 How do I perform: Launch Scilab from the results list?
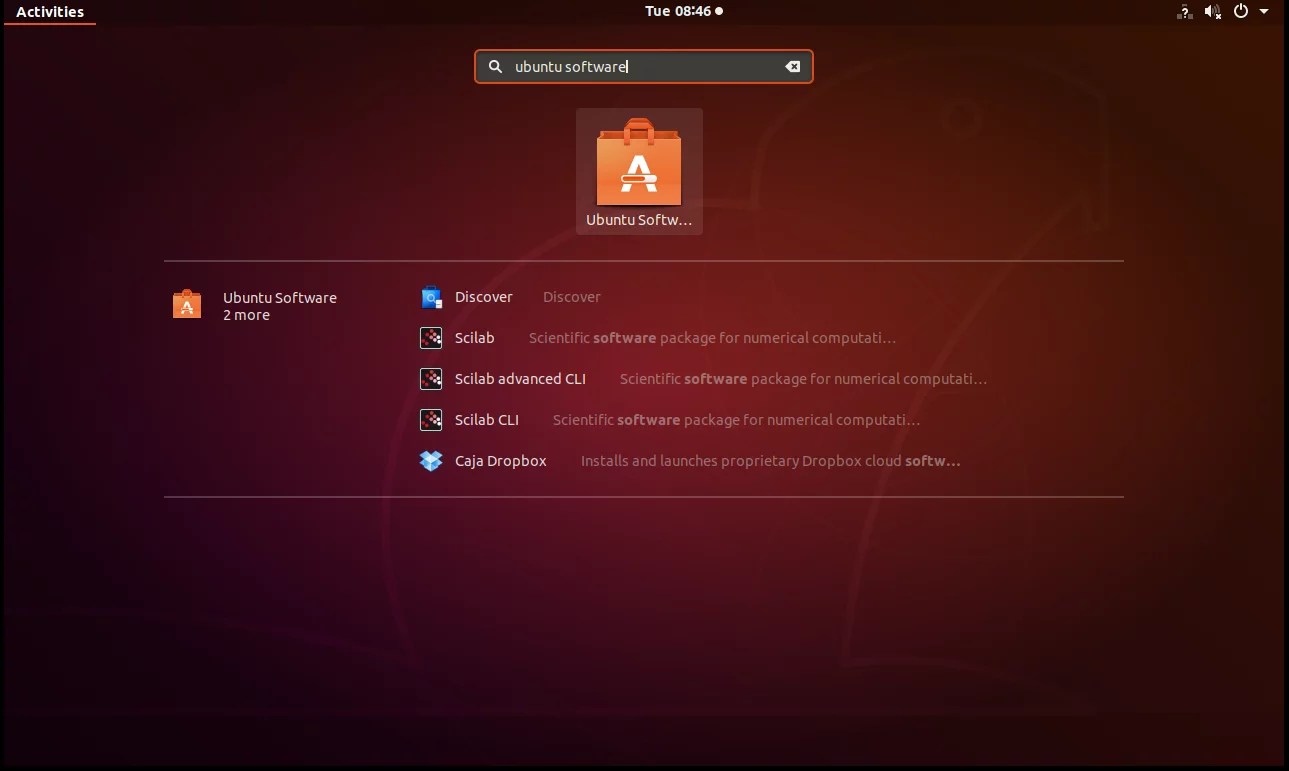click(x=431, y=337)
